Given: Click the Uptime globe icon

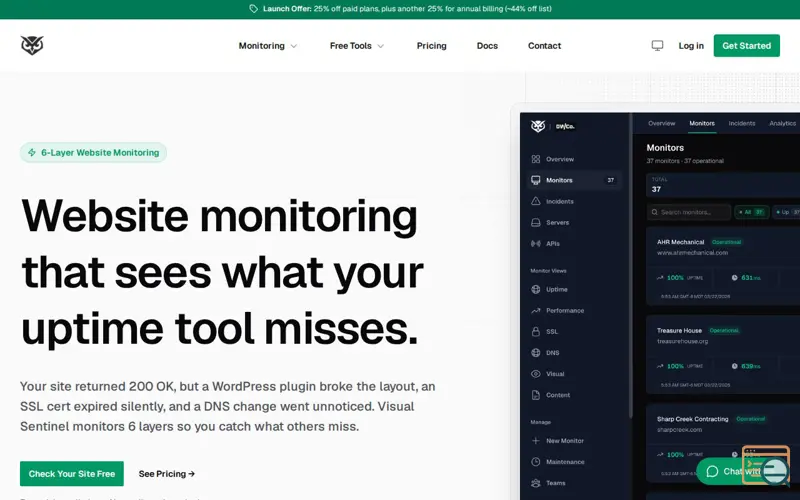Looking at the screenshot, I should click(x=536, y=289).
